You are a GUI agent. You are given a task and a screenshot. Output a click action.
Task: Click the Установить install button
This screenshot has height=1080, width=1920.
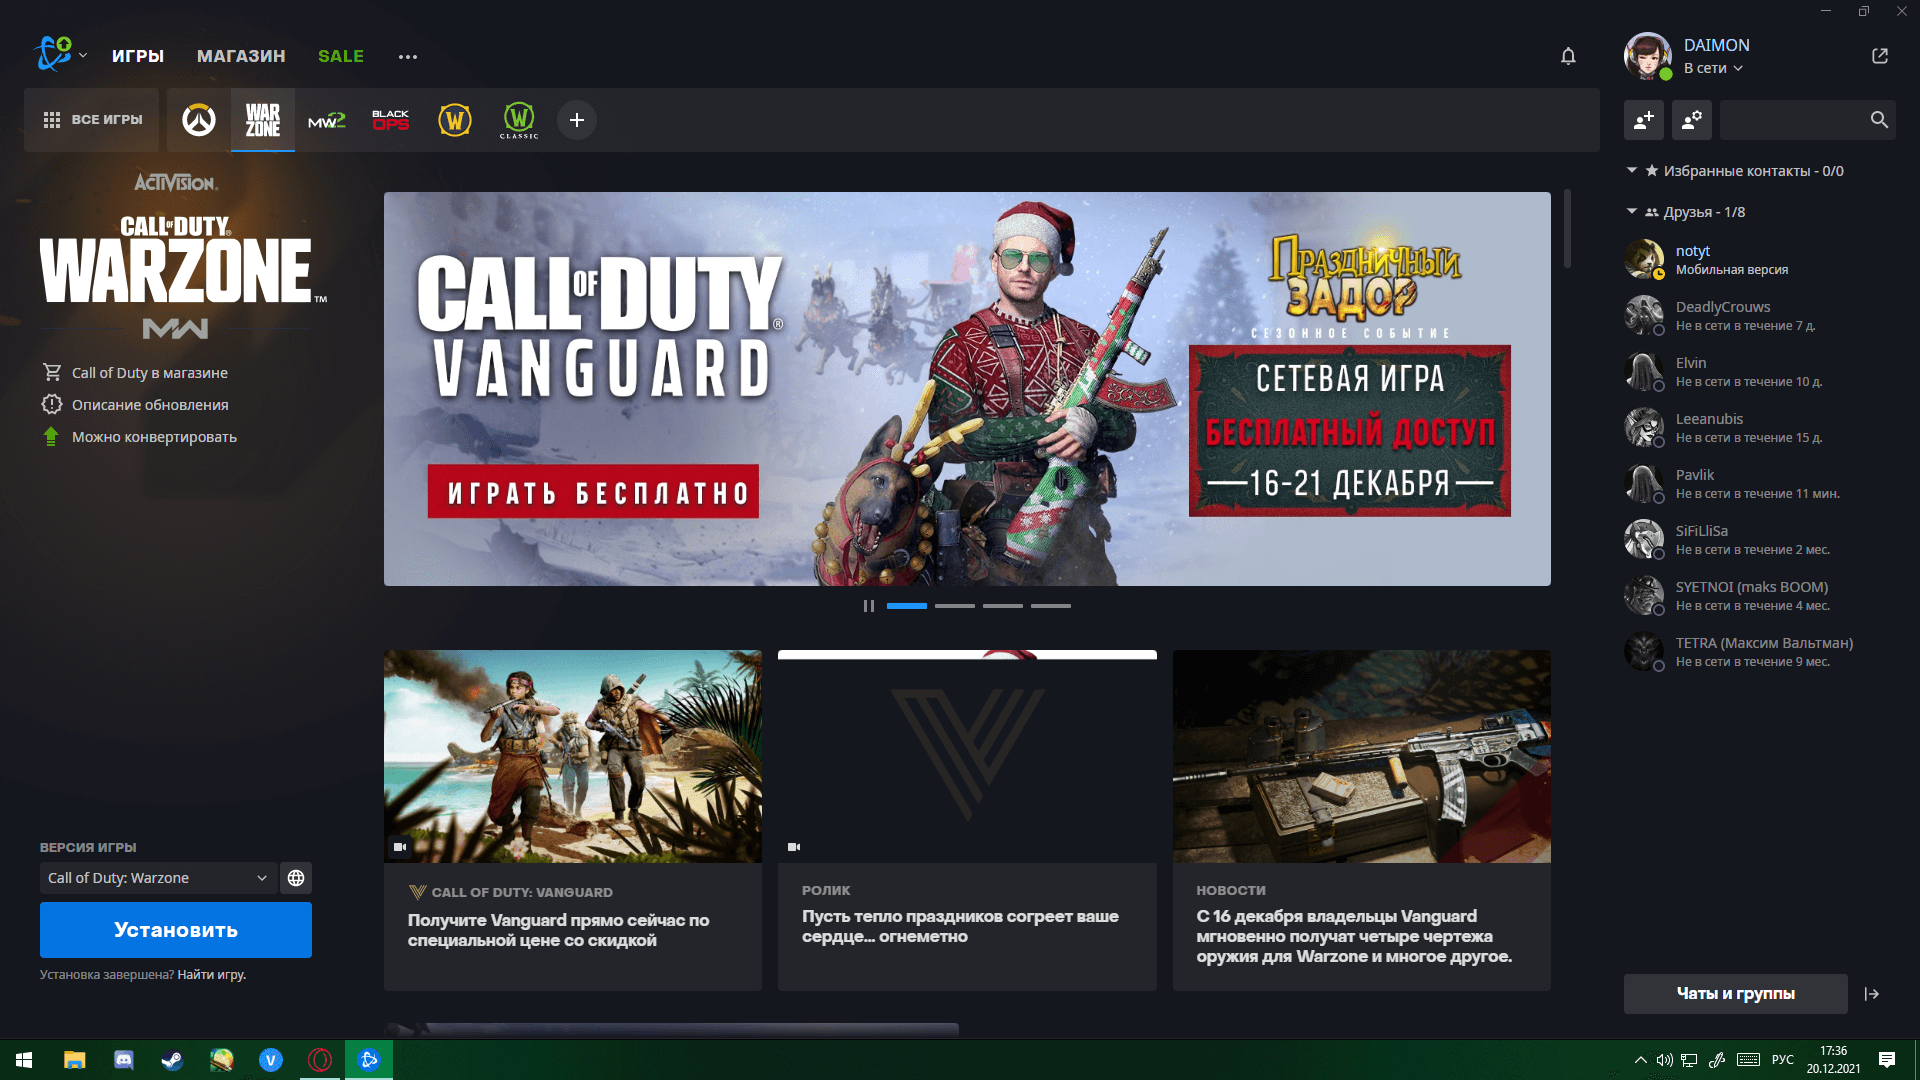176,930
